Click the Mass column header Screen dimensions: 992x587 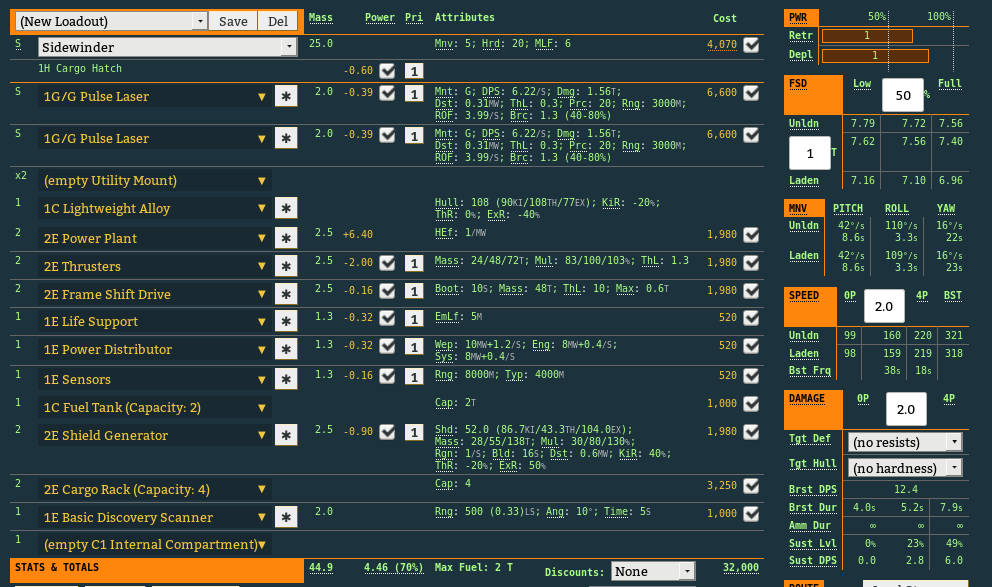(321, 18)
